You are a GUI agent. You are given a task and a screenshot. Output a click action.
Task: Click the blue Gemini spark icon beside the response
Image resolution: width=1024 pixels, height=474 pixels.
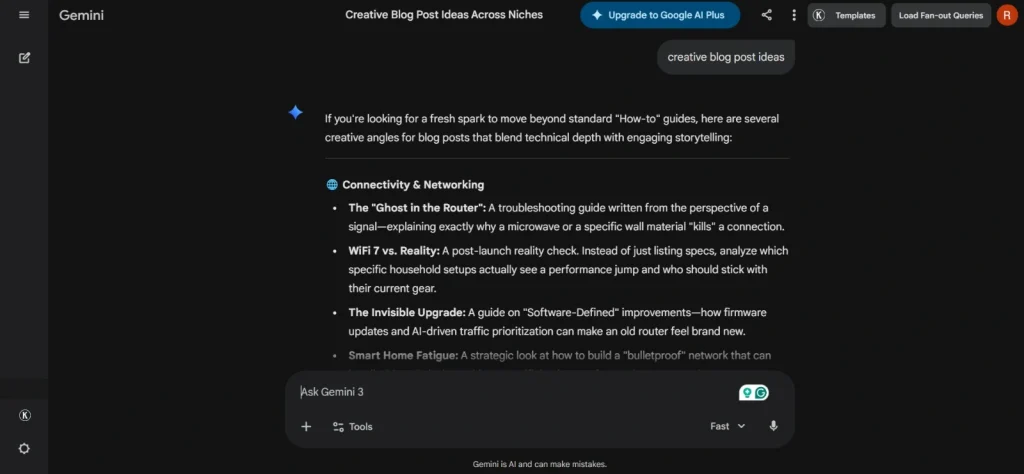[x=295, y=112]
